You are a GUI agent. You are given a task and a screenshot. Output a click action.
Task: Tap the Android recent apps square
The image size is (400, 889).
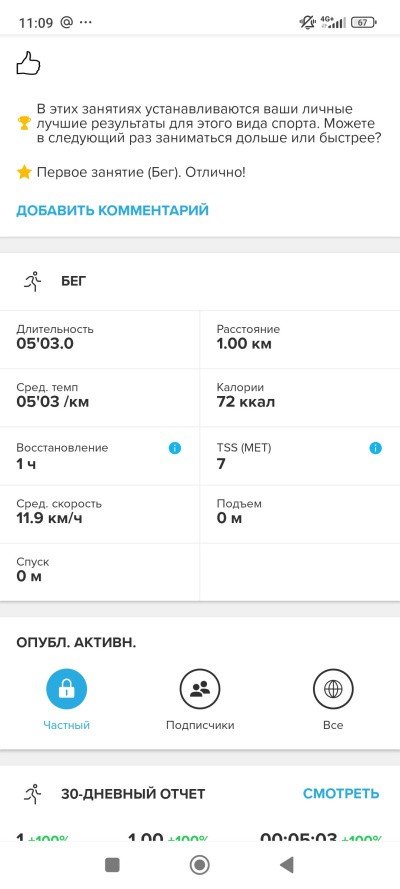point(112,865)
